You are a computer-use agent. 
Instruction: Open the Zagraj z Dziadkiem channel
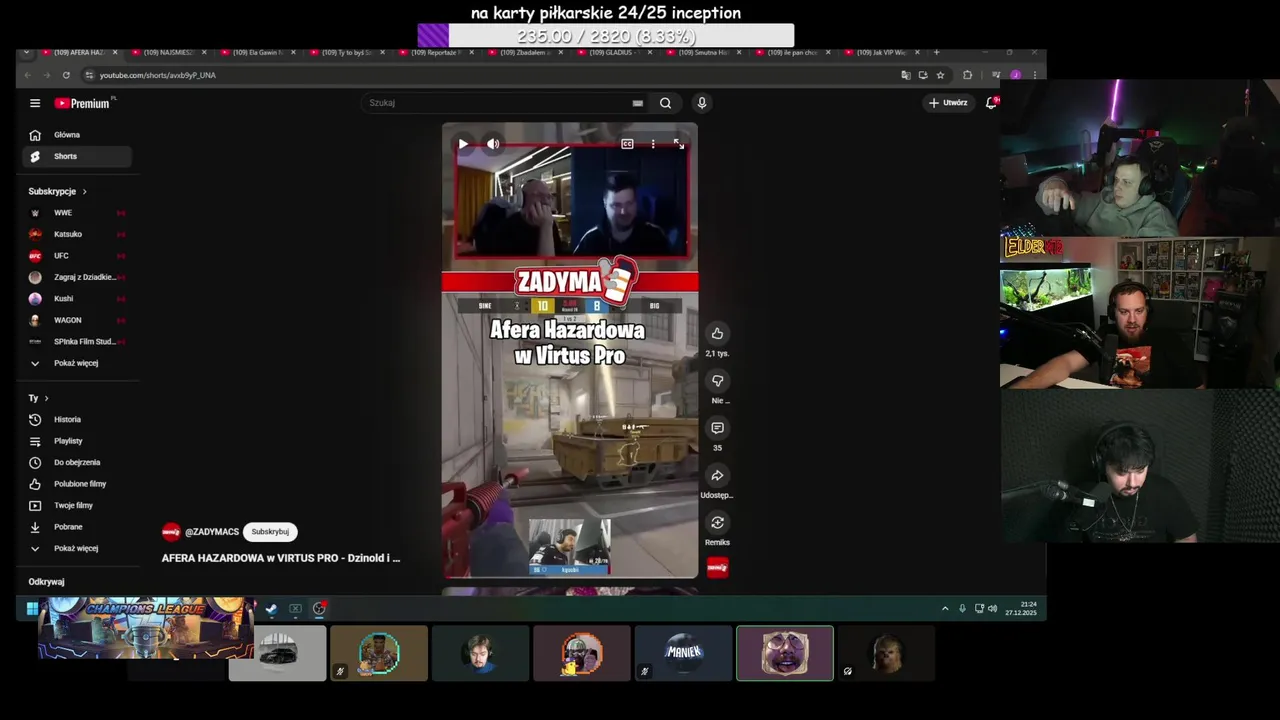coord(77,277)
